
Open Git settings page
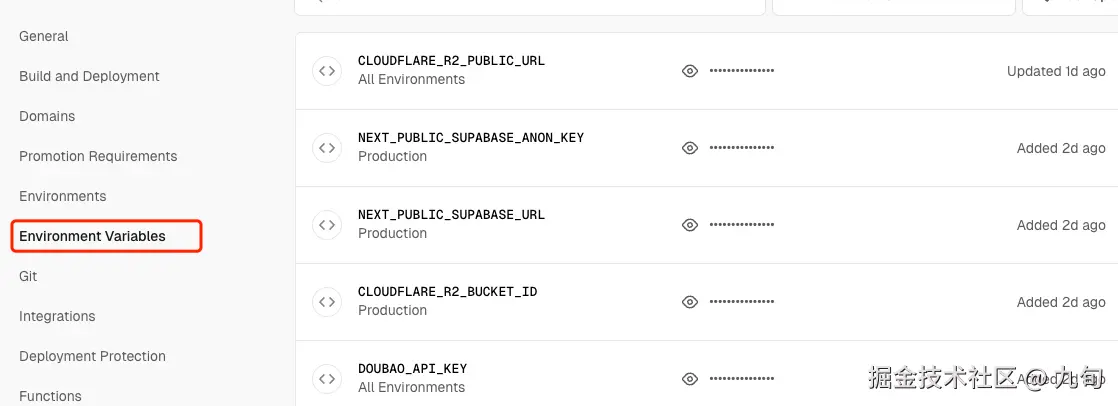(28, 276)
